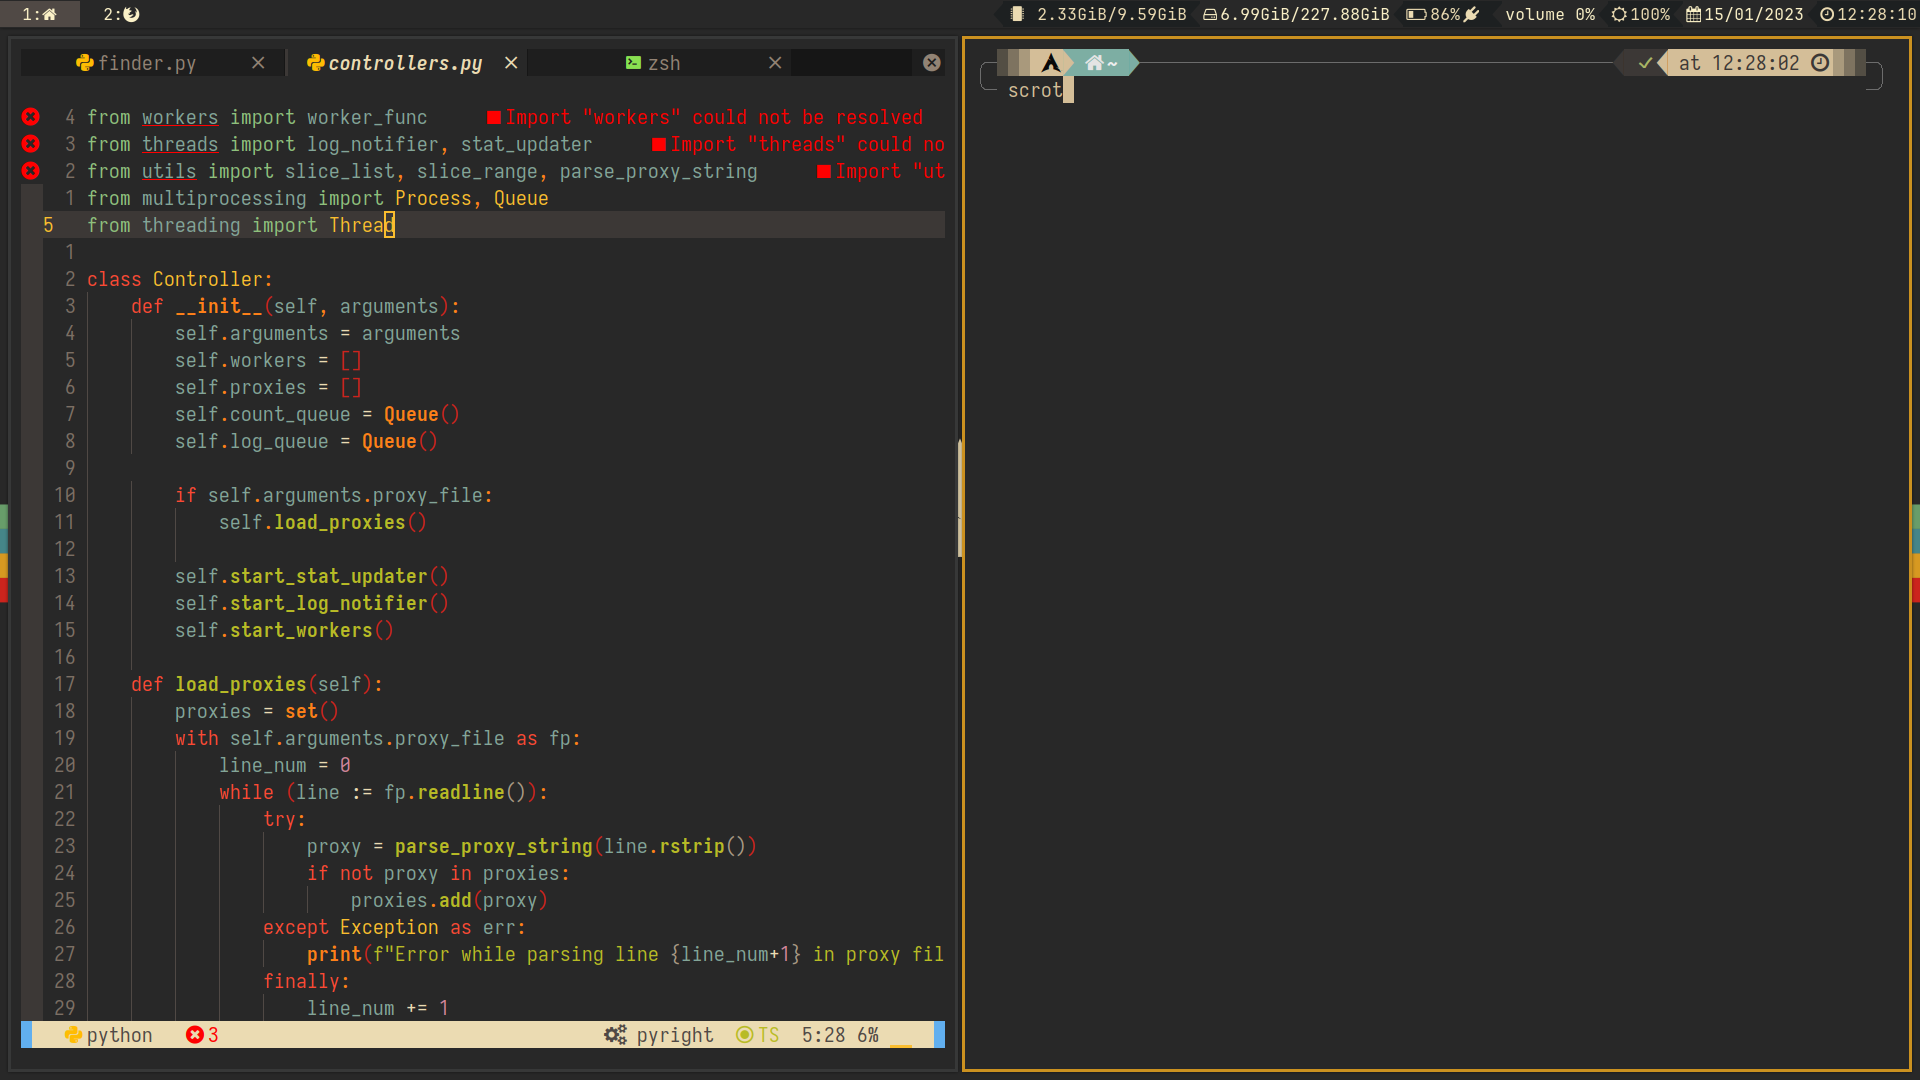Click the battery 86% indicator

[1442, 14]
